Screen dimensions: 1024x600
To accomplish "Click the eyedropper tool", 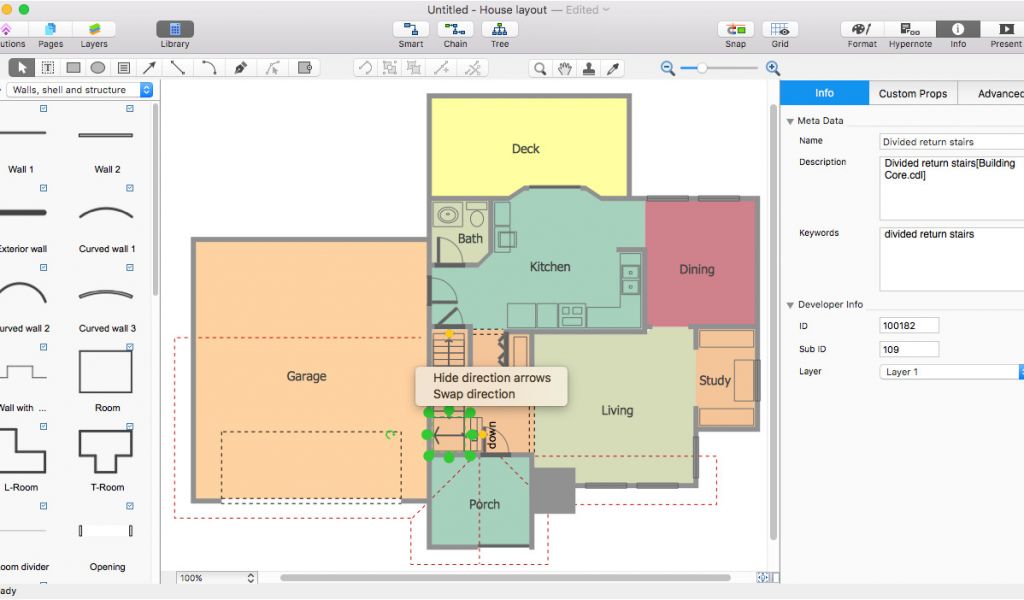I will pyautogui.click(x=614, y=68).
